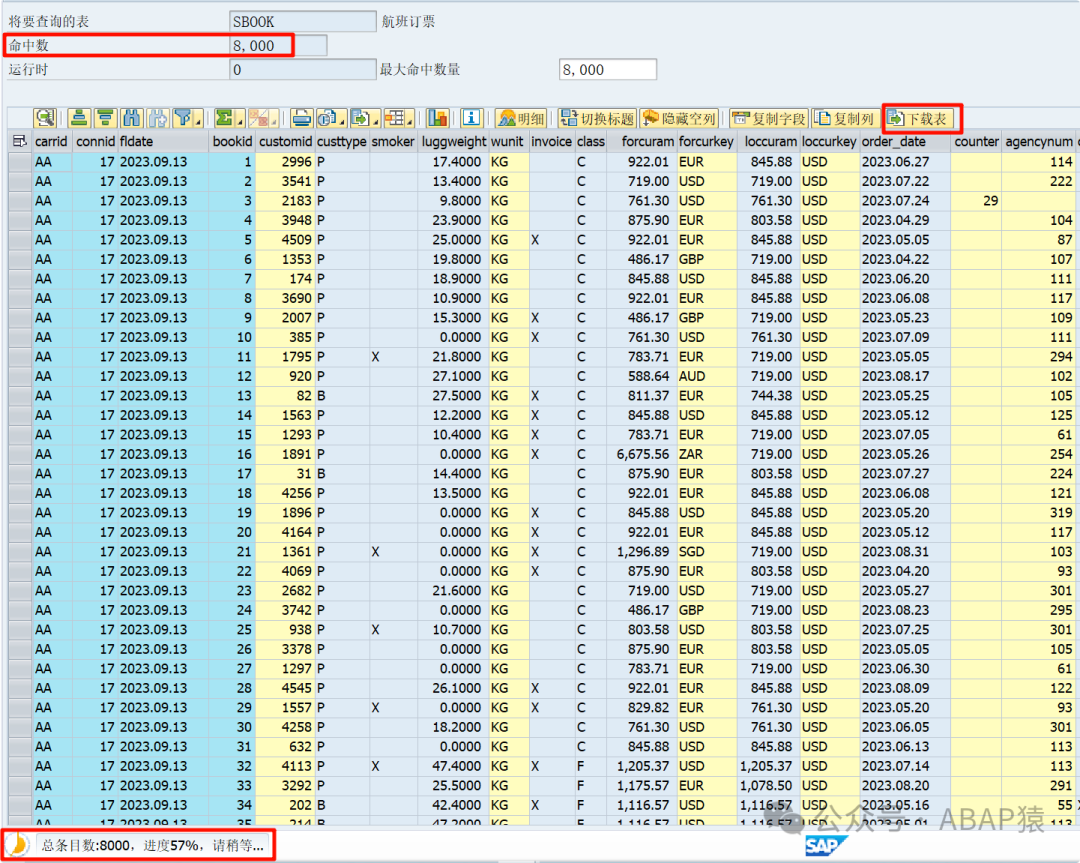Click agencynum cell 319

pyautogui.click(x=1038, y=512)
